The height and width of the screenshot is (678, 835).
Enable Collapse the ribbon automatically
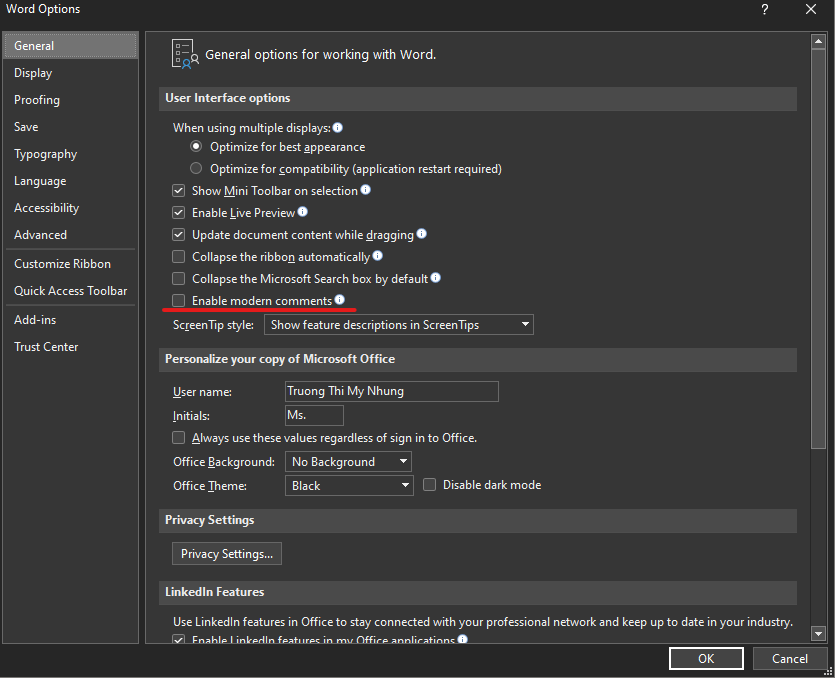click(178, 257)
